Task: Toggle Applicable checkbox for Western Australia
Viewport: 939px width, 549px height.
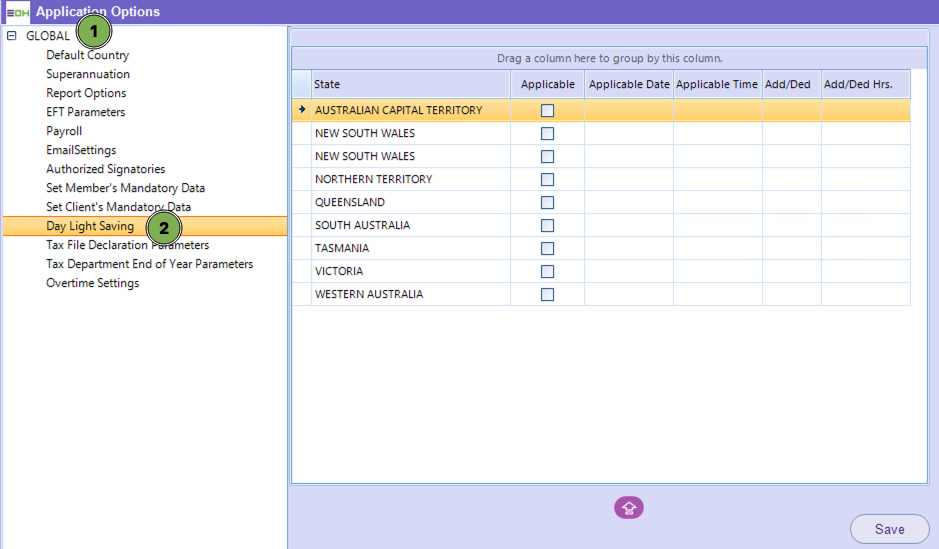Action: click(547, 295)
